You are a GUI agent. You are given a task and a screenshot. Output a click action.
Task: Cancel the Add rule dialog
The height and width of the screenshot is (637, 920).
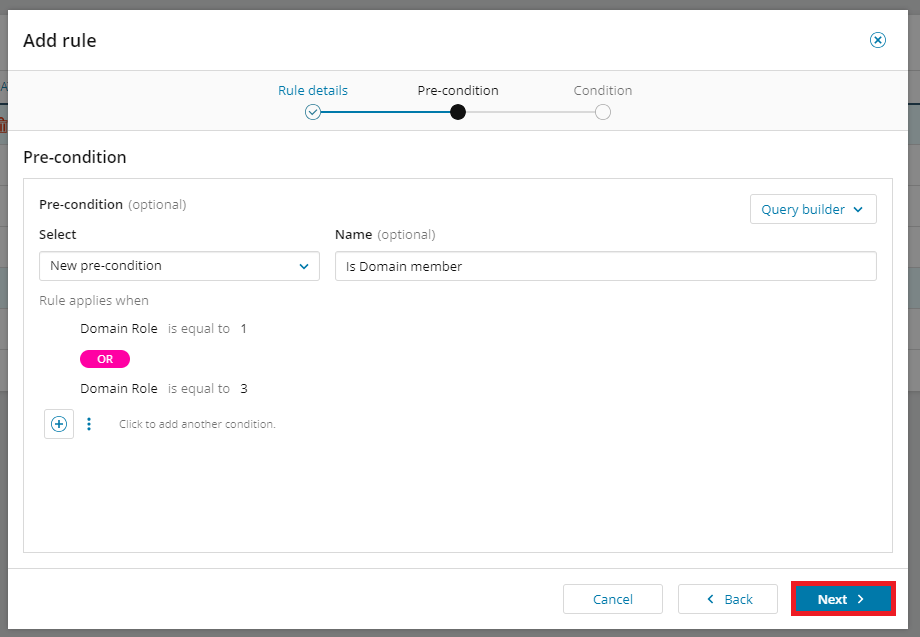(x=612, y=599)
